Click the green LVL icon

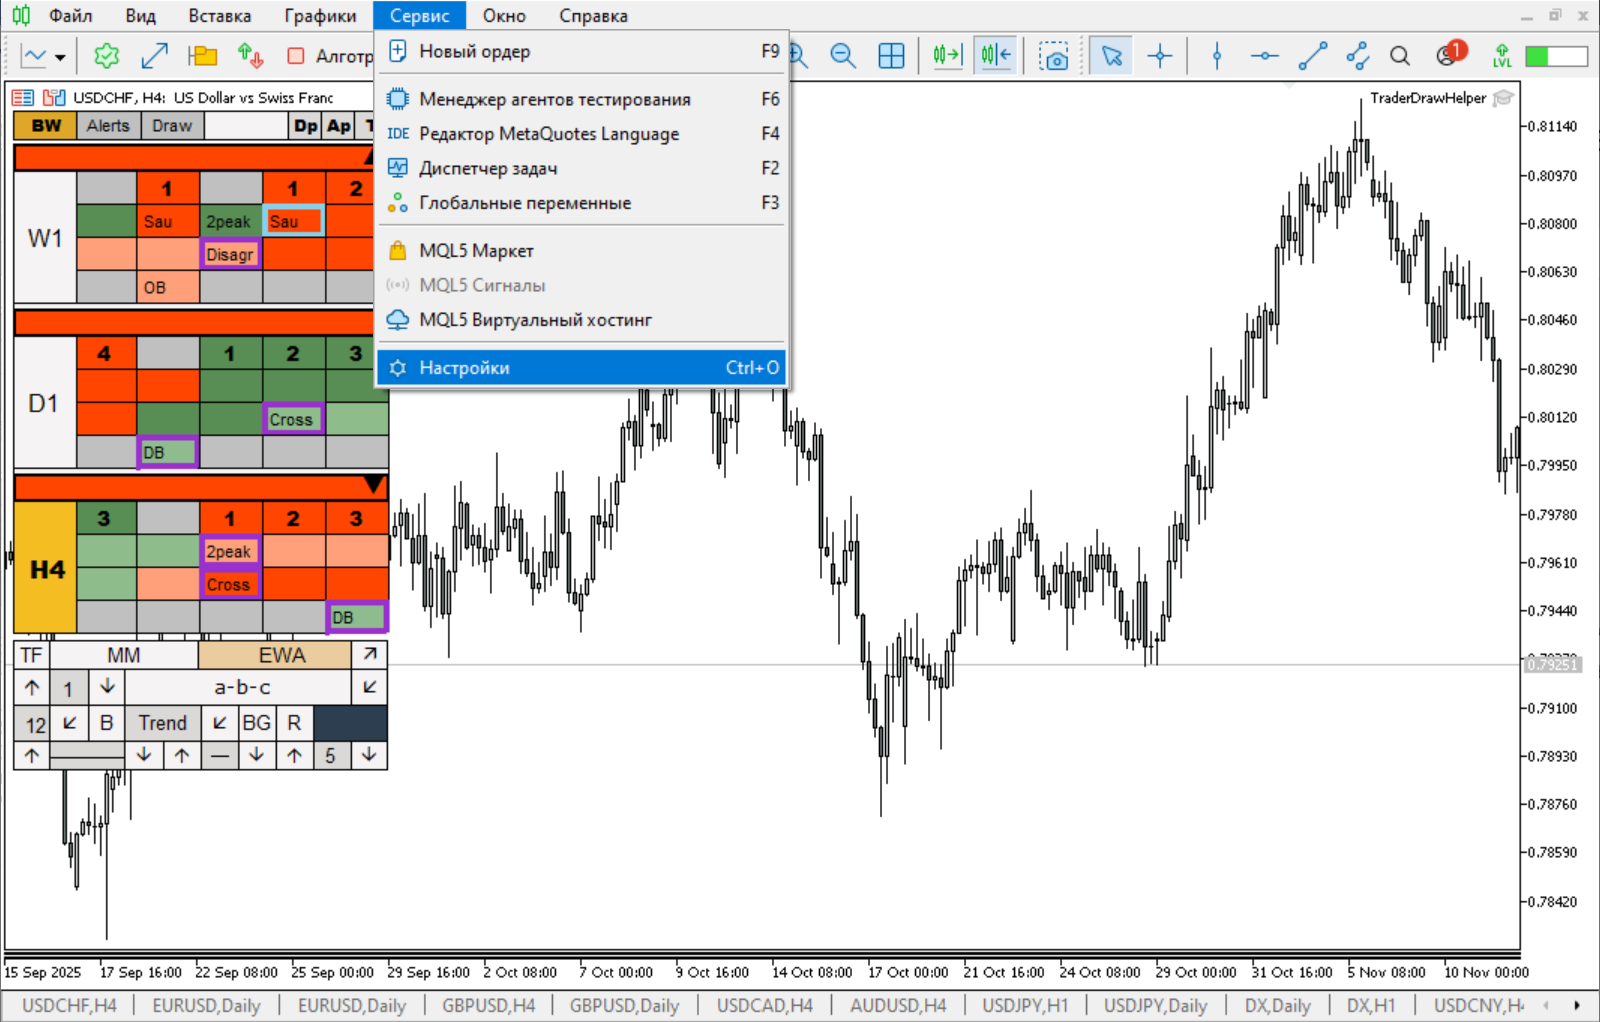coord(1502,56)
